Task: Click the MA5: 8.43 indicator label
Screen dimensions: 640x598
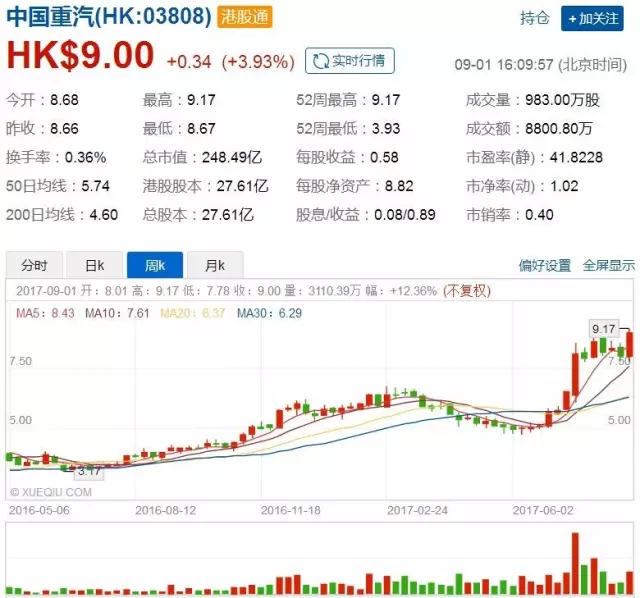Action: tap(45, 313)
